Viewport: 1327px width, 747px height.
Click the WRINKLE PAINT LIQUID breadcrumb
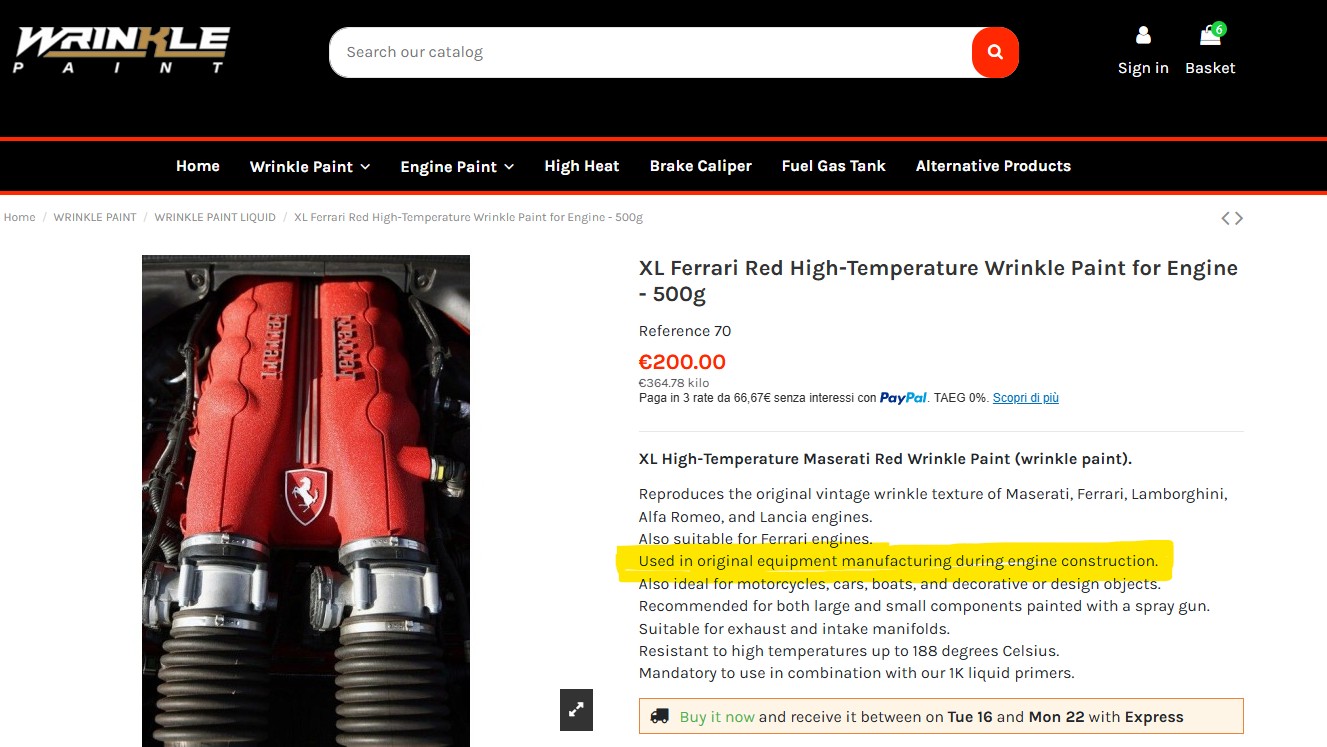pos(215,217)
